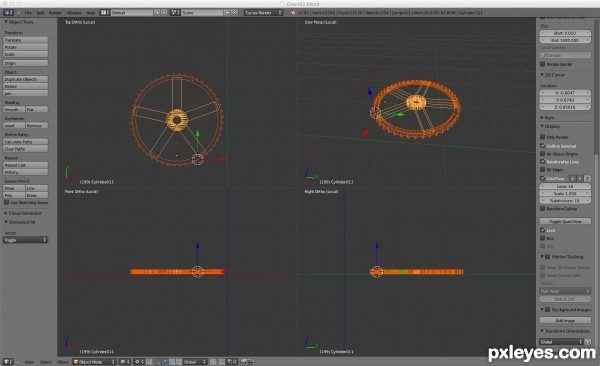Open the editor type selector in top header
Screen dimensions: 600x366
point(8,13)
